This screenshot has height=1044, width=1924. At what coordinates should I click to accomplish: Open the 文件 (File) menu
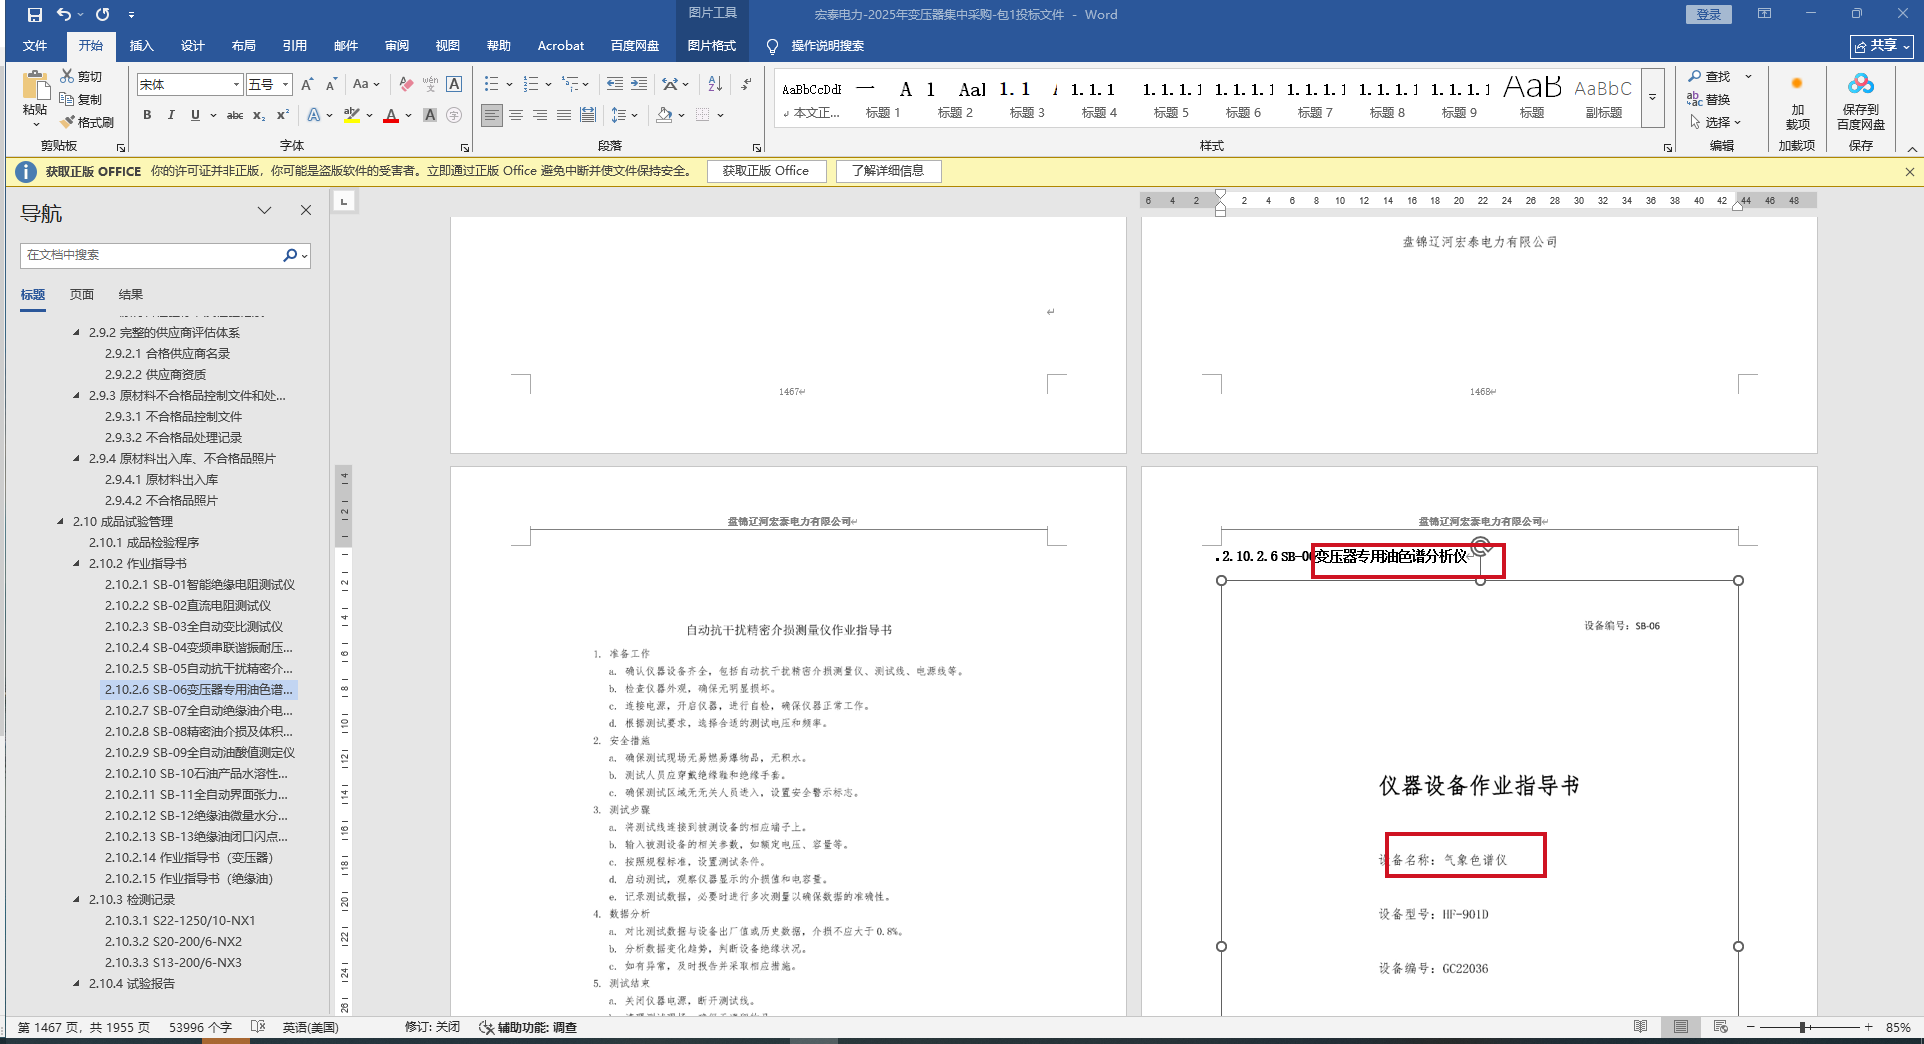click(35, 46)
